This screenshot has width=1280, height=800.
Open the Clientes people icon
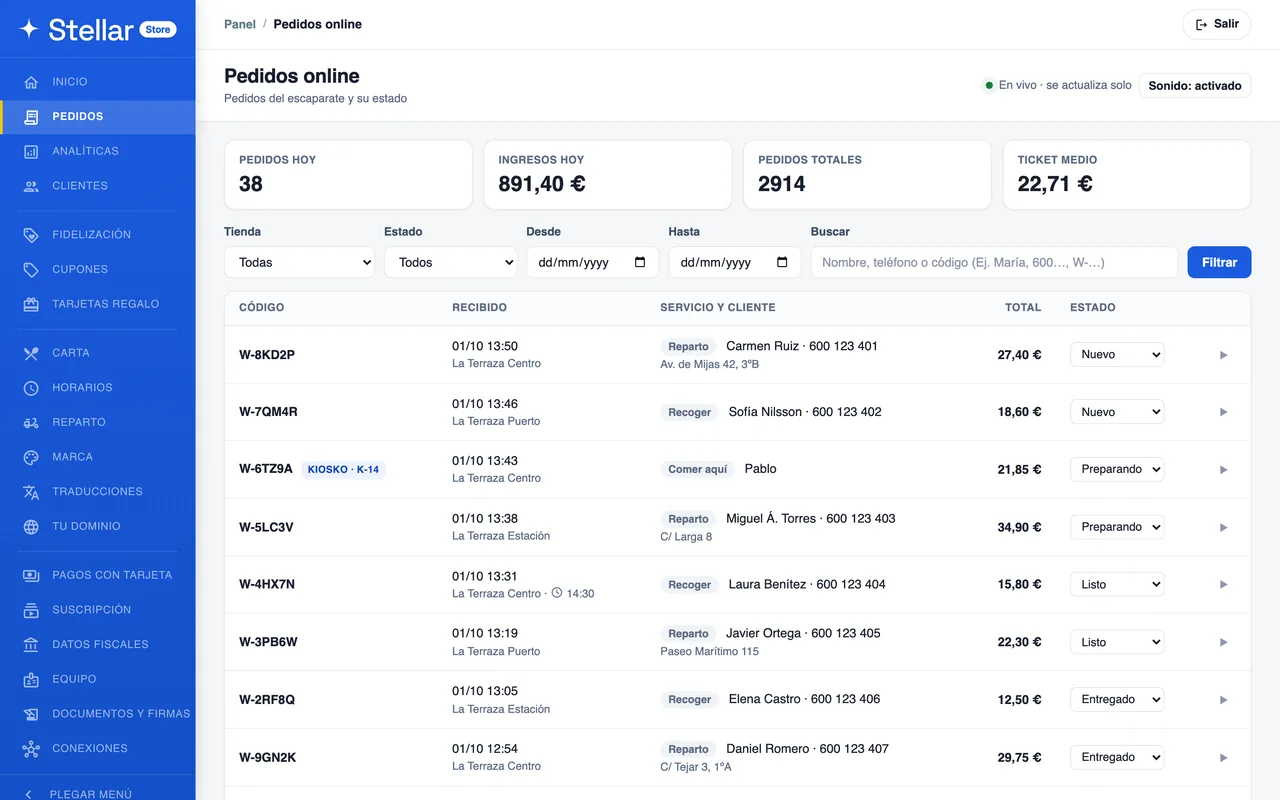(x=31, y=186)
